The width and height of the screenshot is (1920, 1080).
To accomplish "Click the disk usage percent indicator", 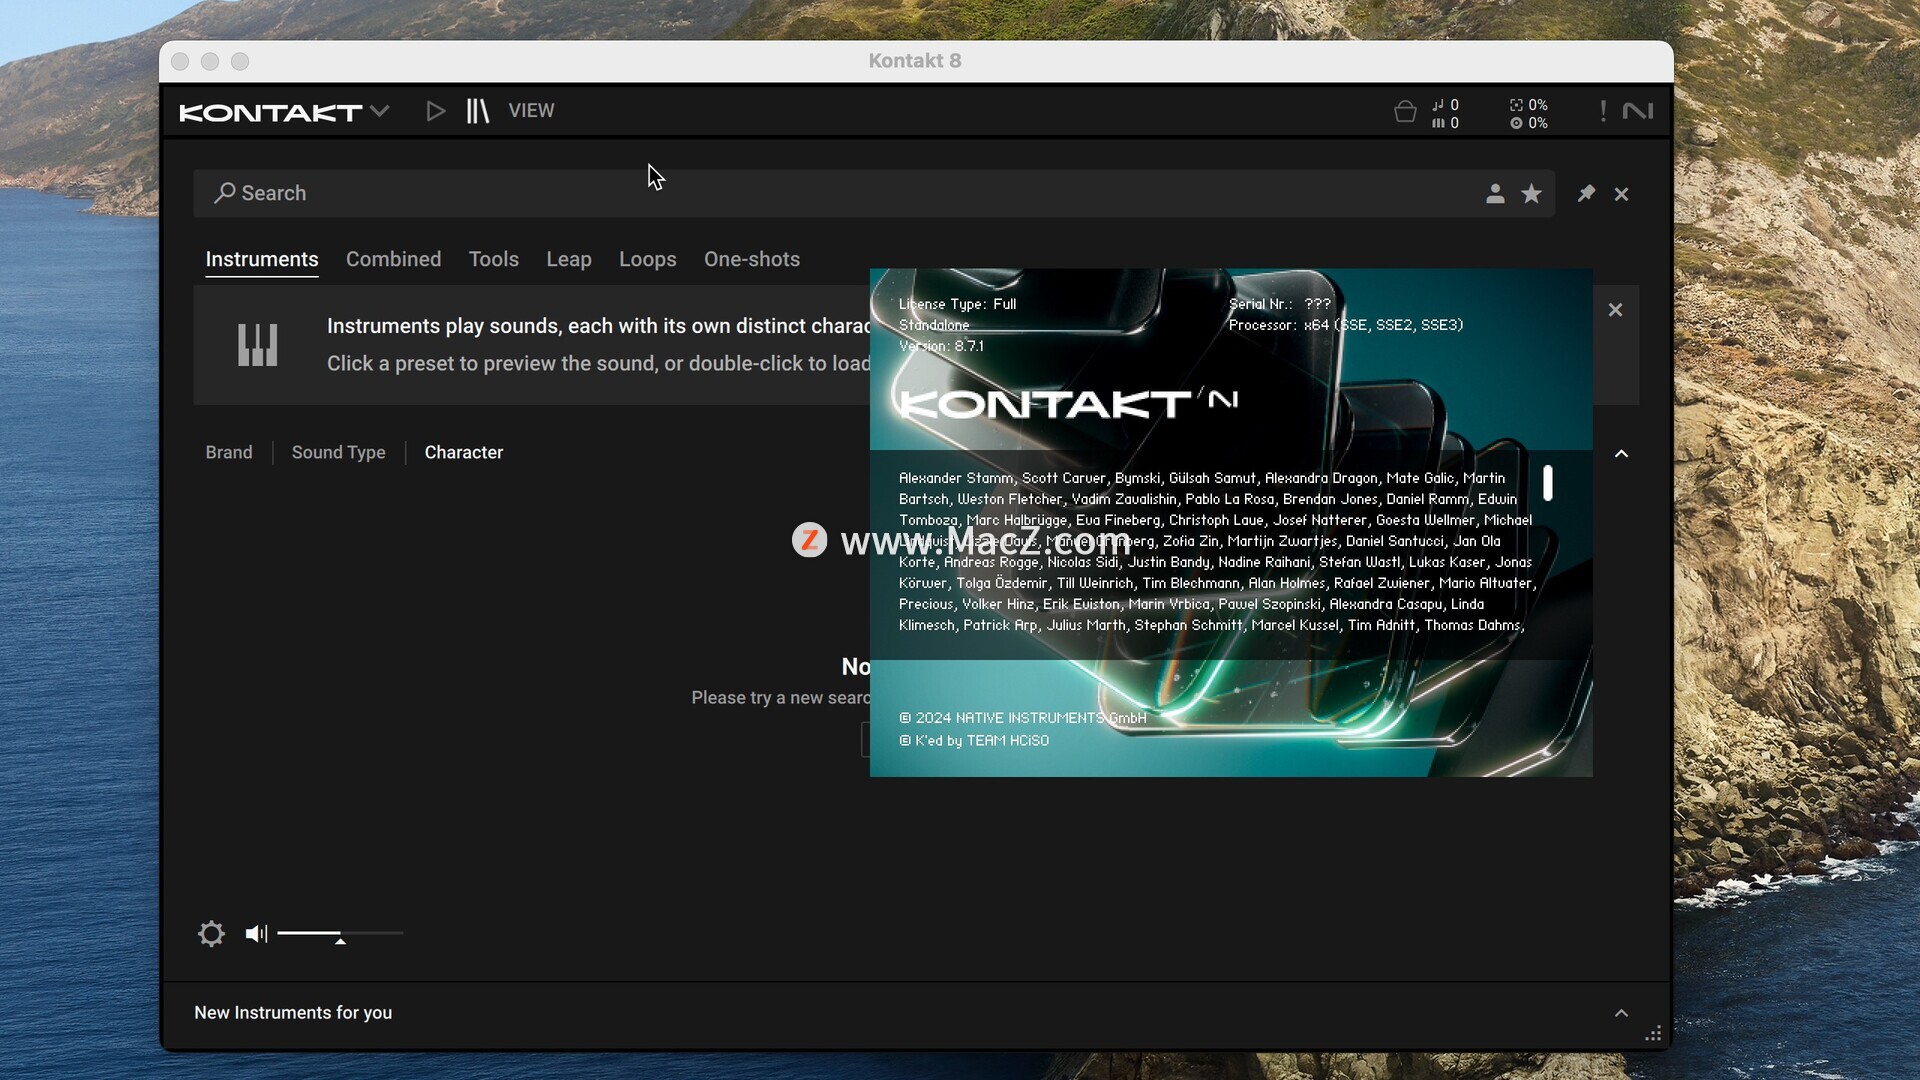I will pyautogui.click(x=1529, y=123).
